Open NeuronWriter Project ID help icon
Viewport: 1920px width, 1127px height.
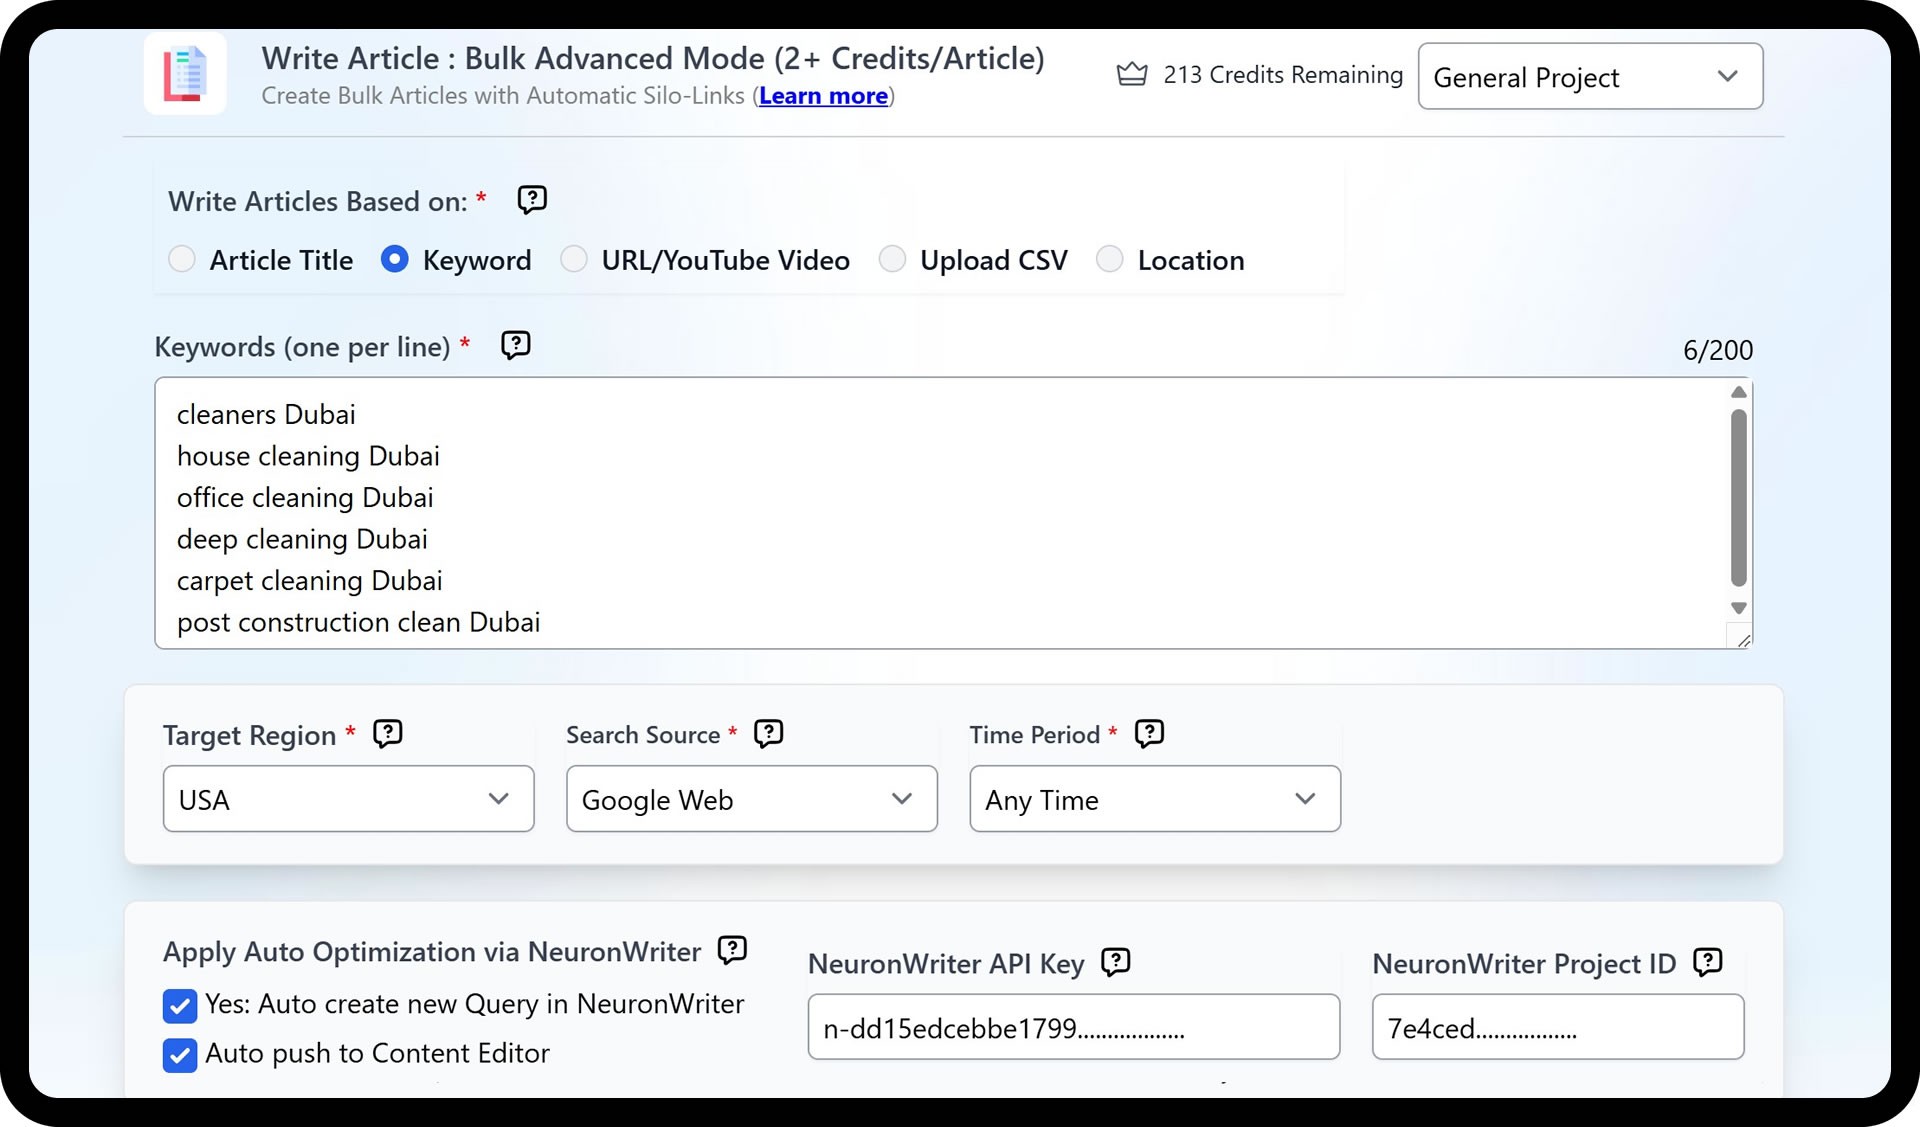[x=1708, y=962]
